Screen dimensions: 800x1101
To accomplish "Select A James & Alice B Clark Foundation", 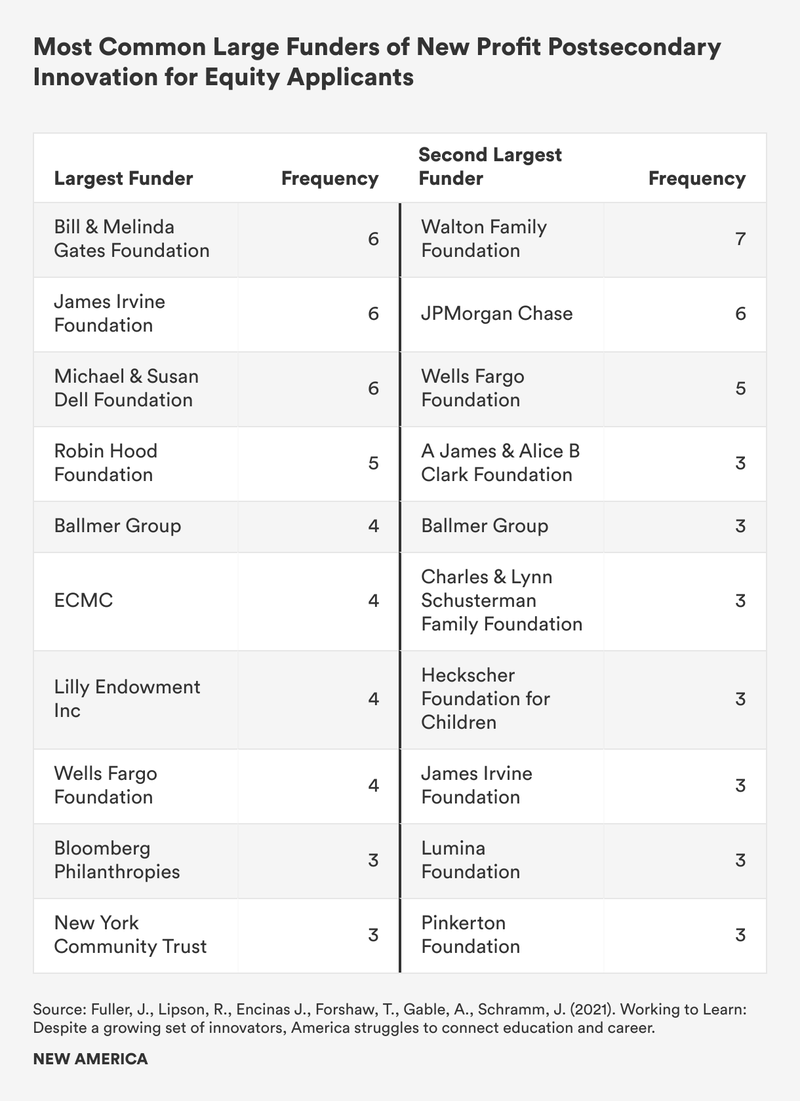I will coord(500,463).
